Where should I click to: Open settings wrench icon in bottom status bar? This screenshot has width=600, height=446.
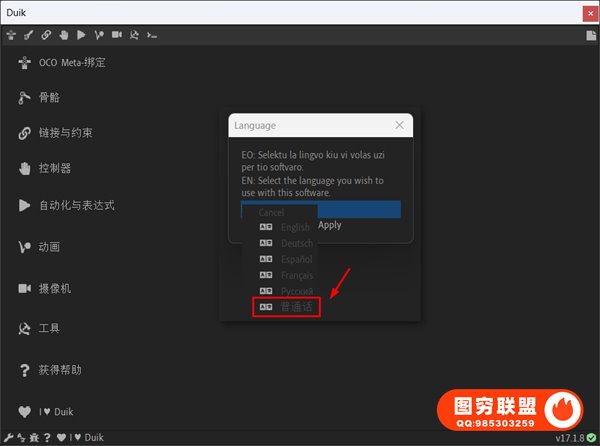pyautogui.click(x=9, y=438)
